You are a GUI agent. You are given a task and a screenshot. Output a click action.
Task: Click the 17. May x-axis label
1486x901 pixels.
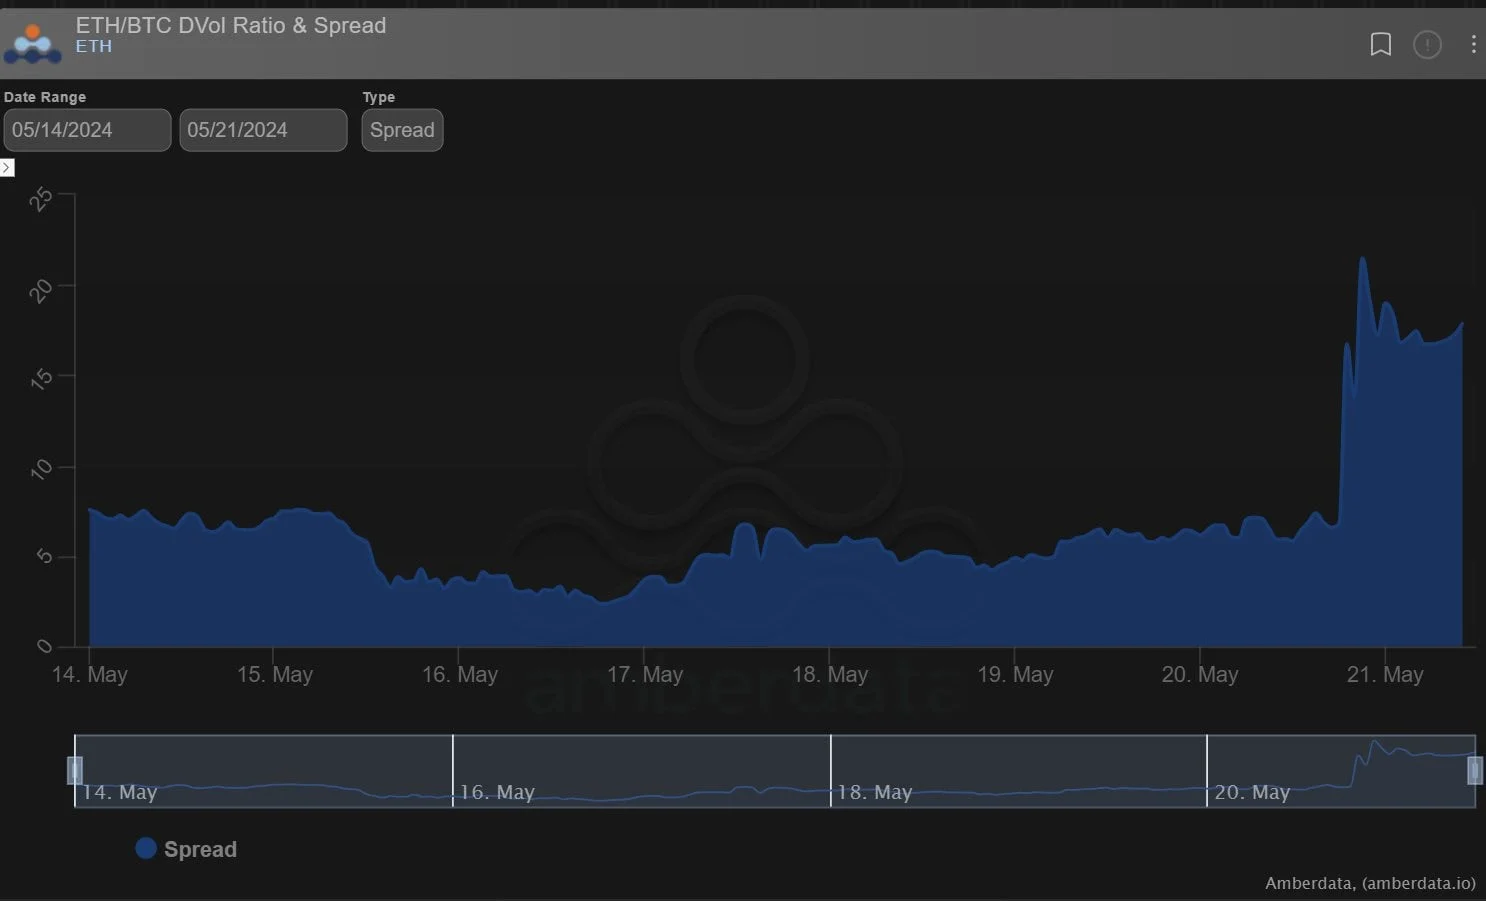(645, 674)
